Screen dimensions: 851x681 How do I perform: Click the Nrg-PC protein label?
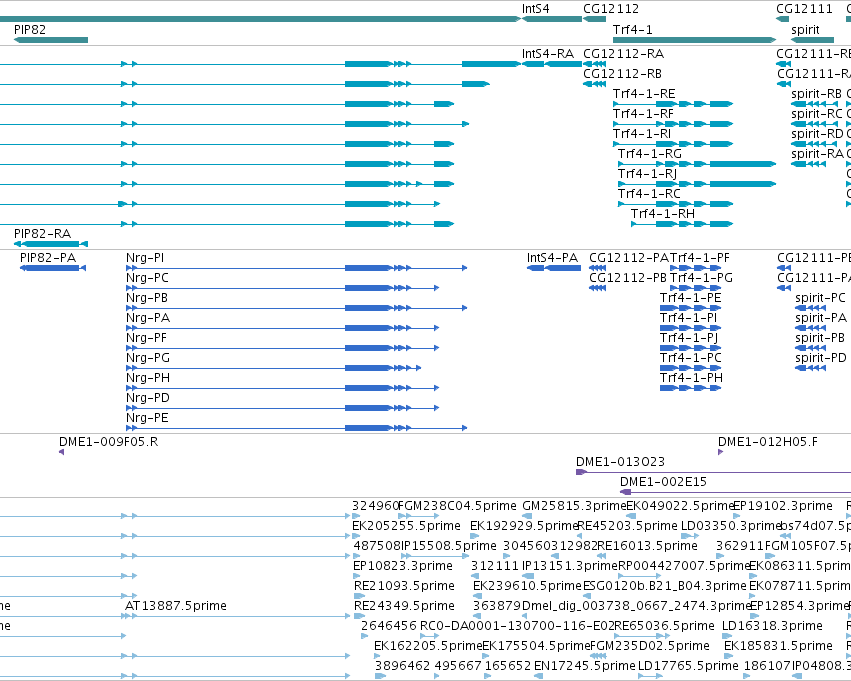147,278
